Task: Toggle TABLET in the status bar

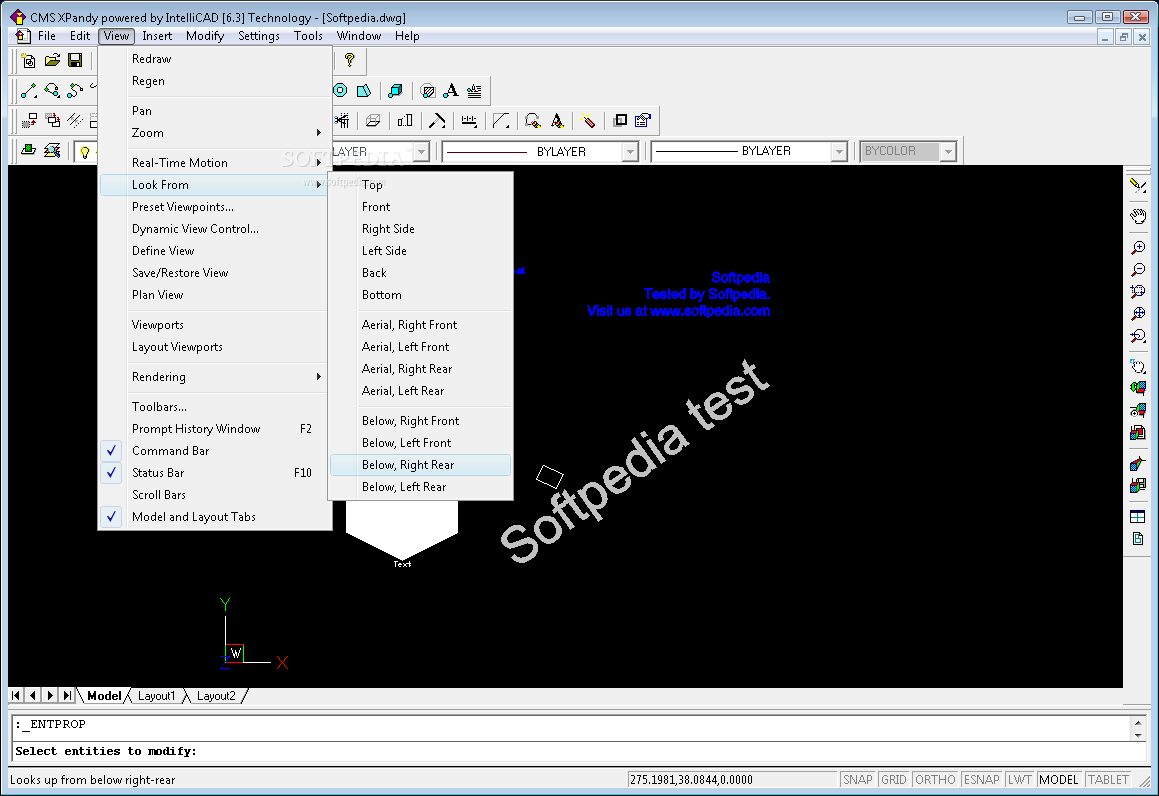Action: pyautogui.click(x=1108, y=780)
